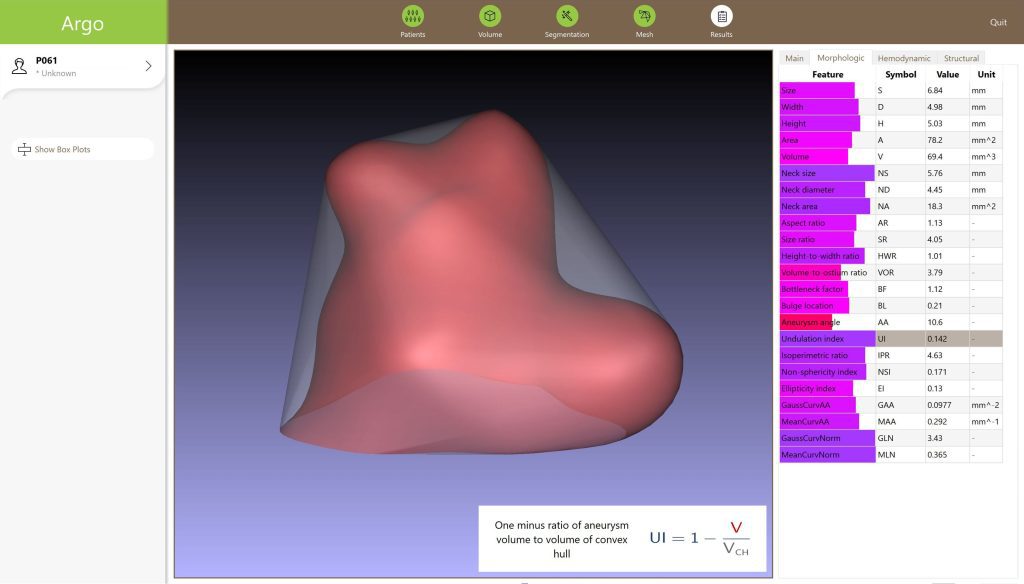Switch to the Main tab
The image size is (1024, 584).
click(794, 58)
